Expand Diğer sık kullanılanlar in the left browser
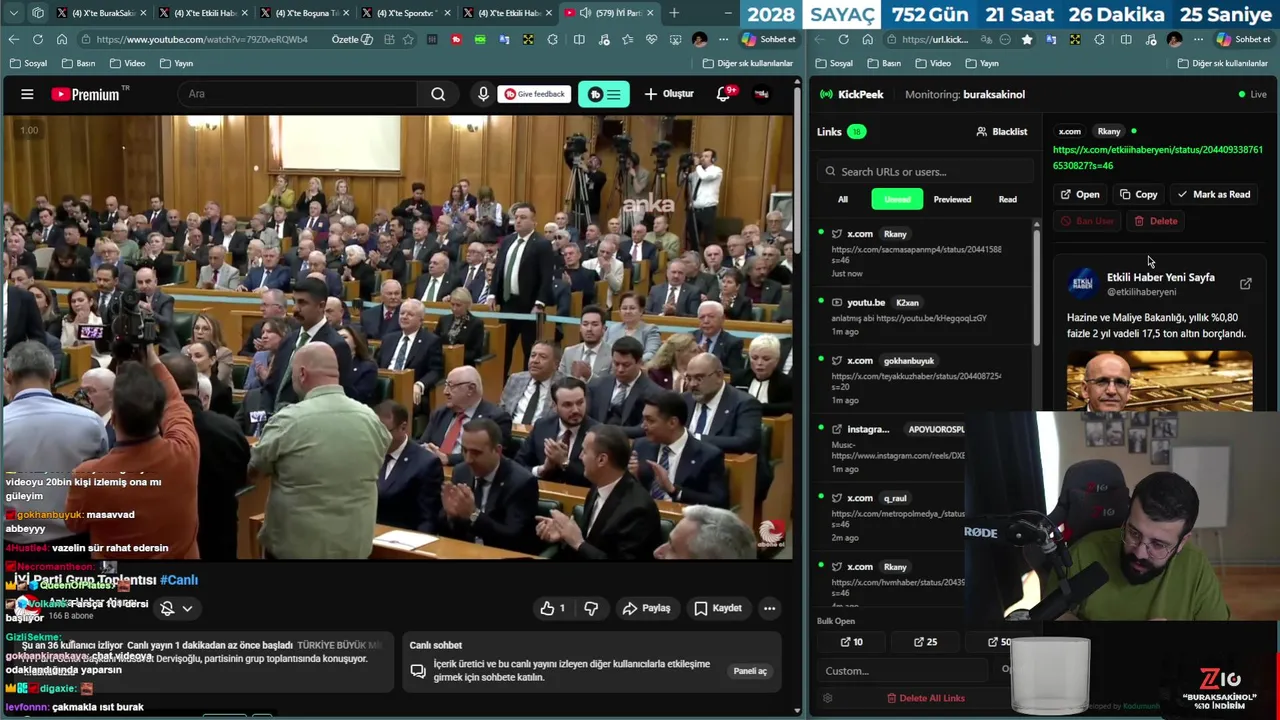Viewport: 1280px width, 720px height. [x=748, y=63]
